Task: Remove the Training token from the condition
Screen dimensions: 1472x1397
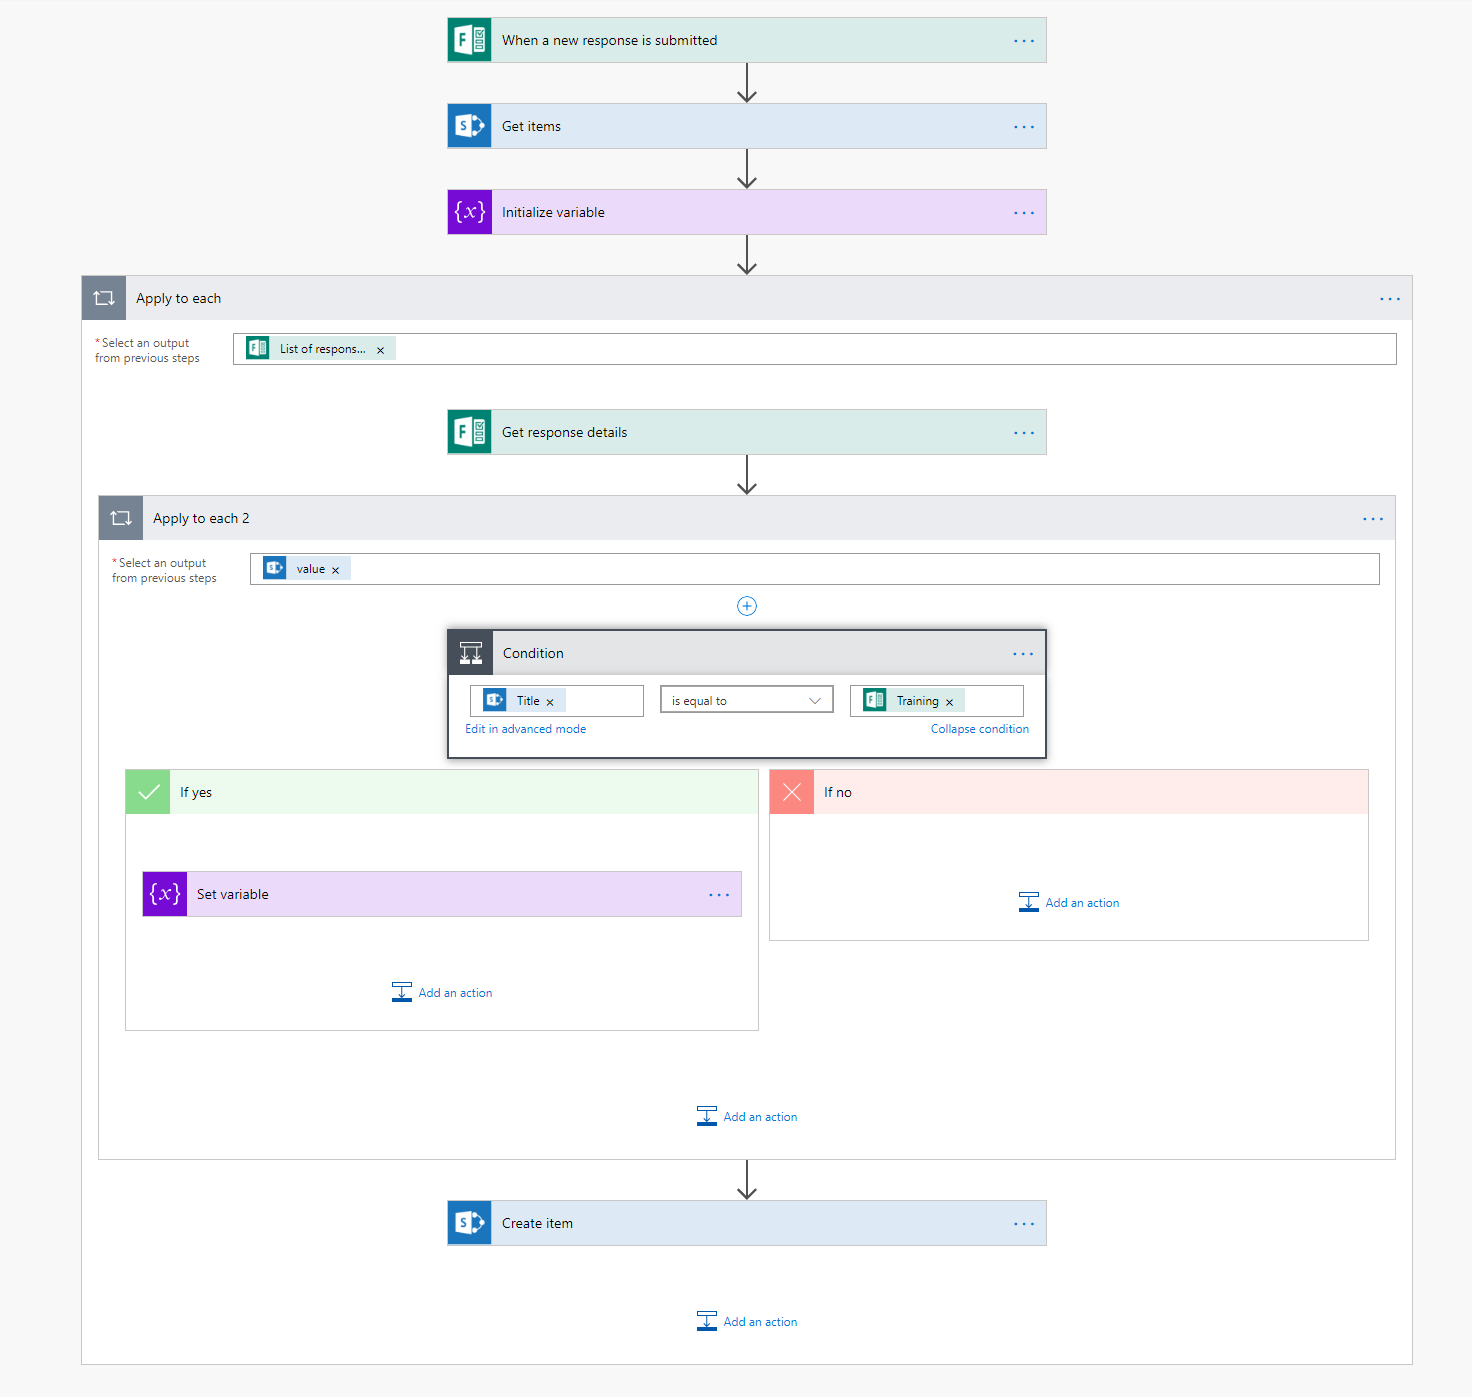Action: [949, 702]
